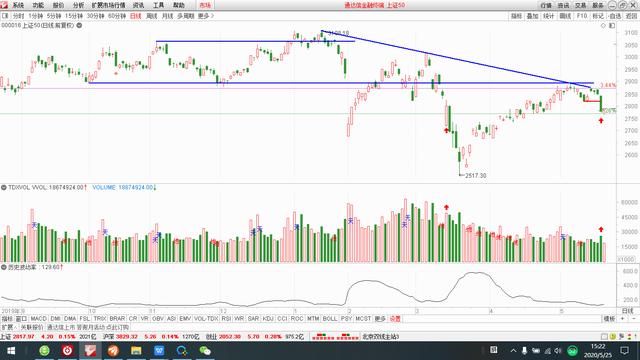Click the gear icon beside TDXVOL label
640x360 pixels.
click(x=4, y=187)
